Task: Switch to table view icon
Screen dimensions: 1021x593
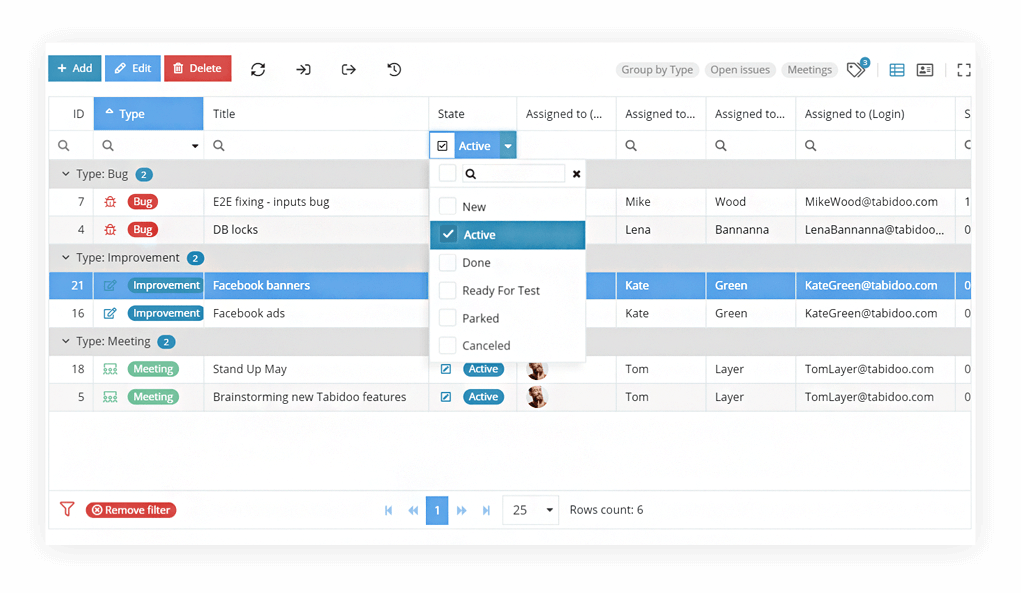Action: click(x=897, y=70)
